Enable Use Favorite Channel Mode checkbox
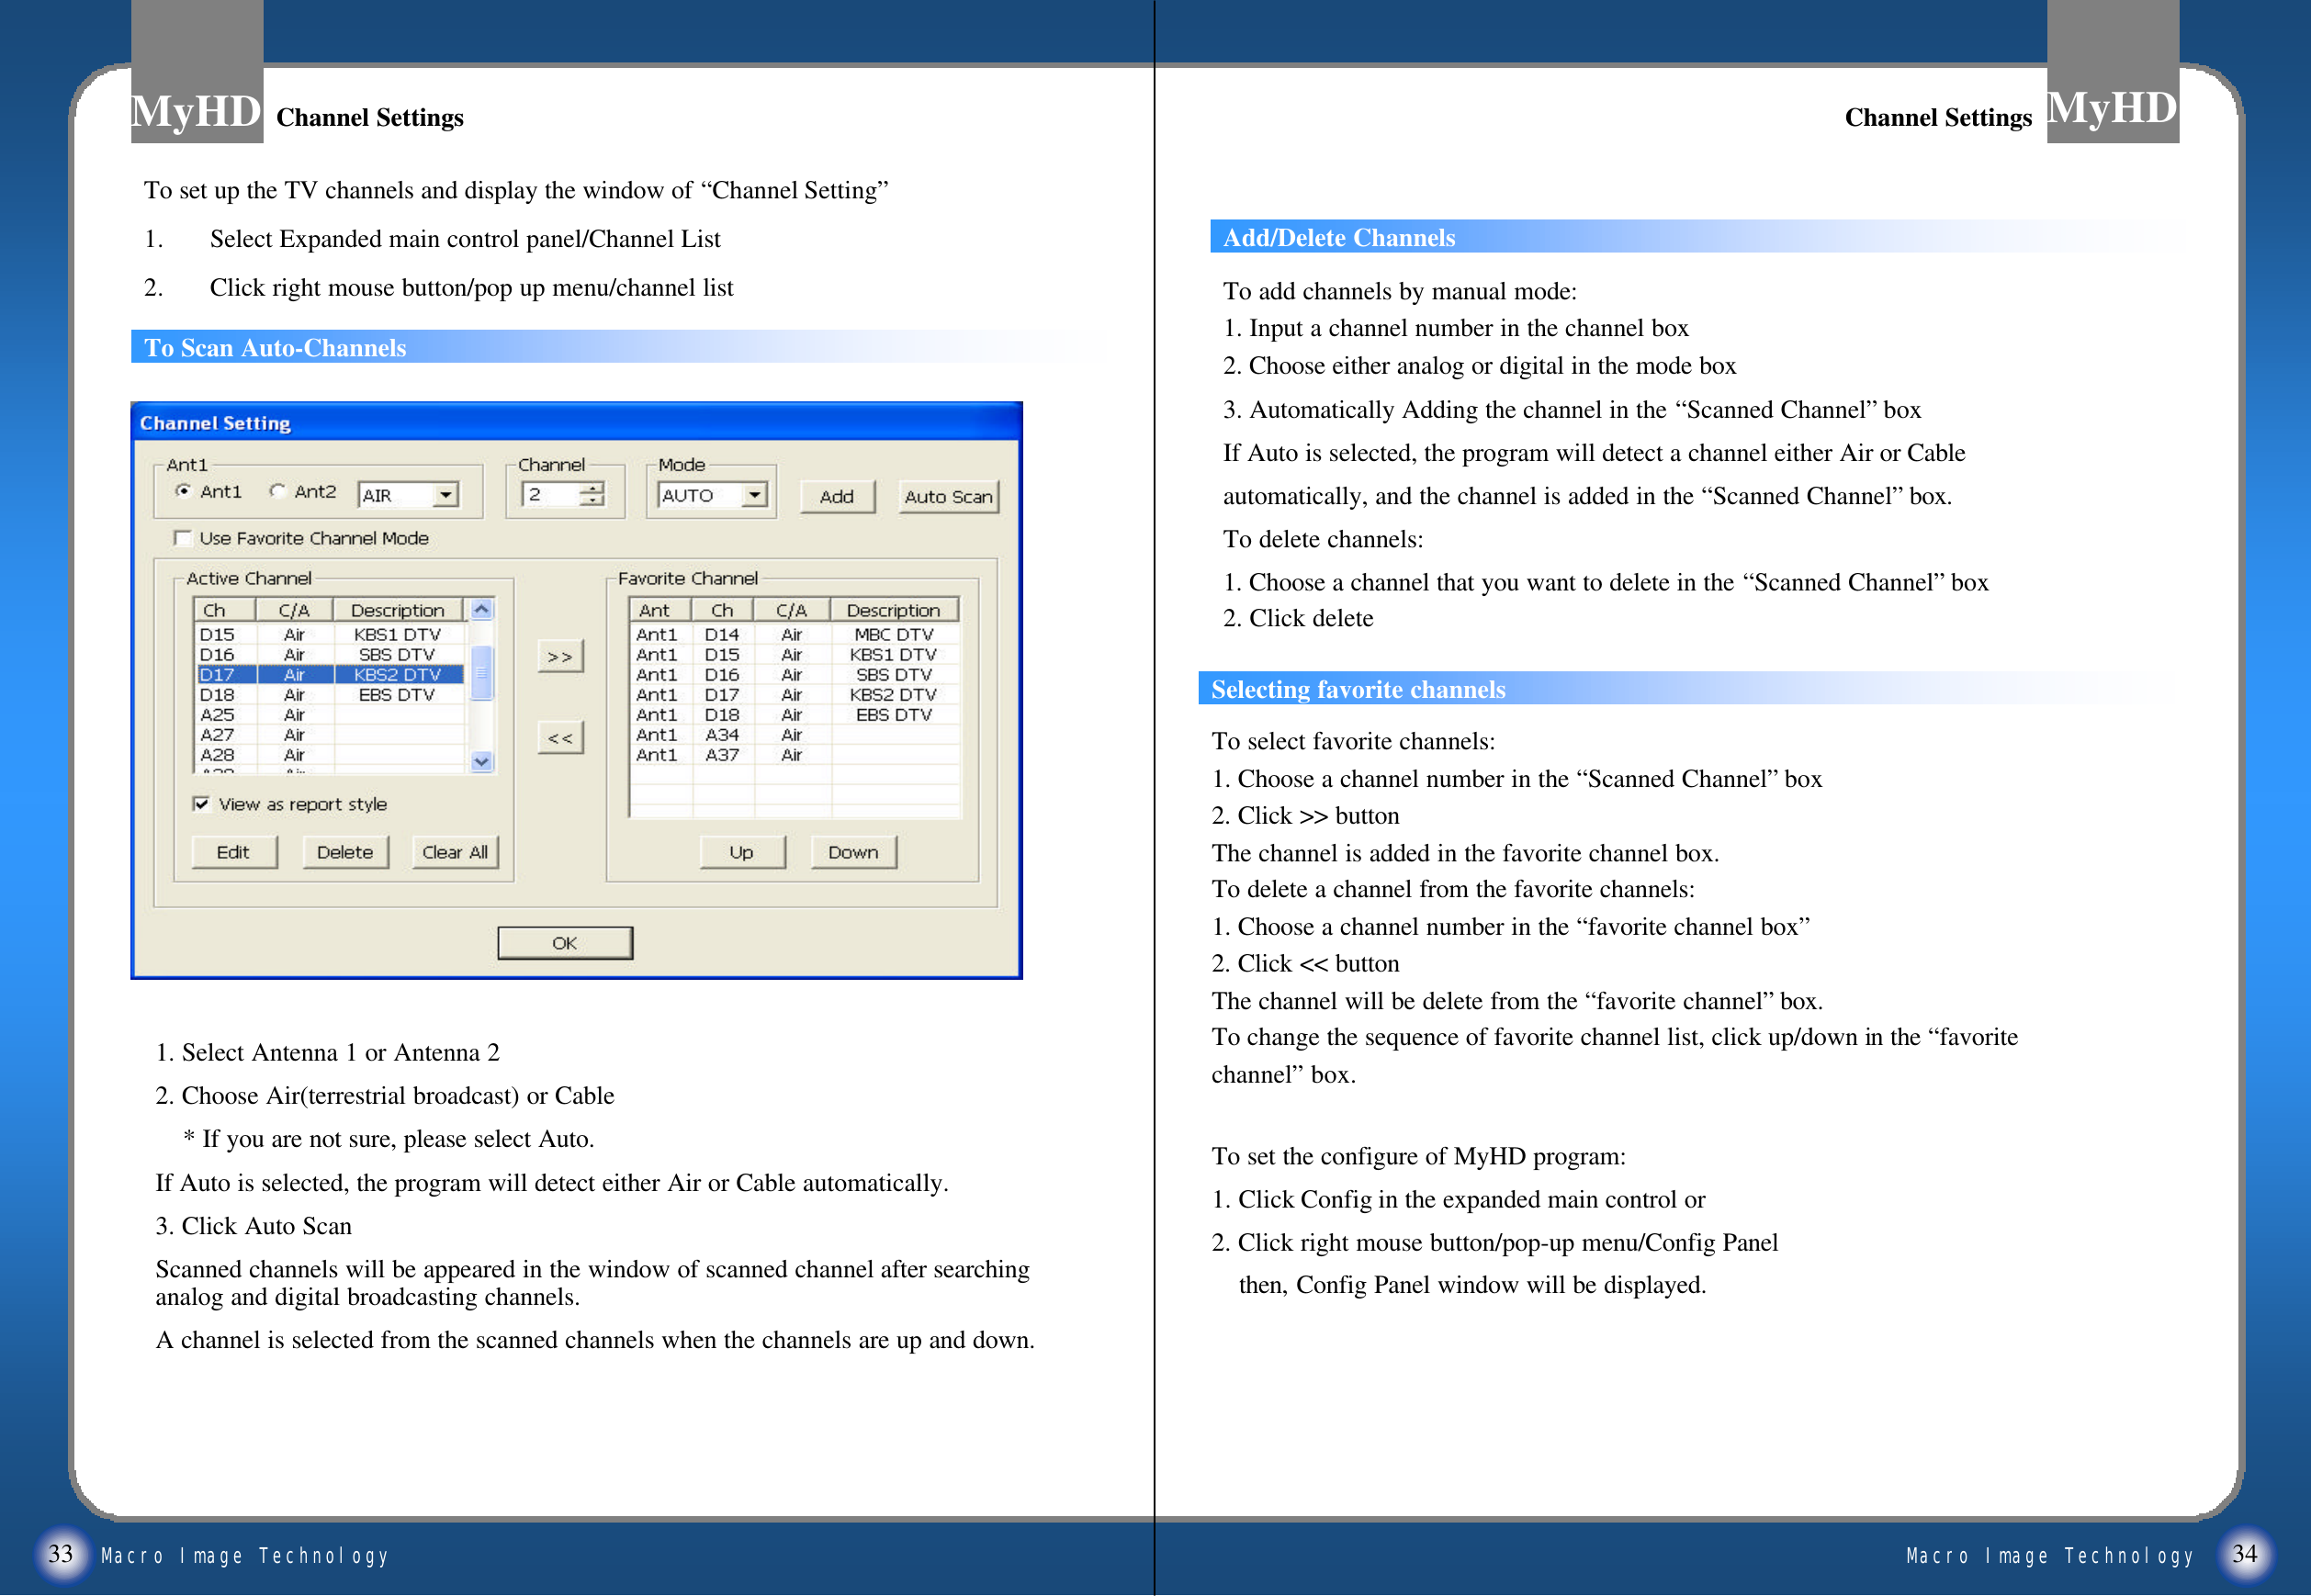This screenshot has height=1596, width=2311. (183, 538)
